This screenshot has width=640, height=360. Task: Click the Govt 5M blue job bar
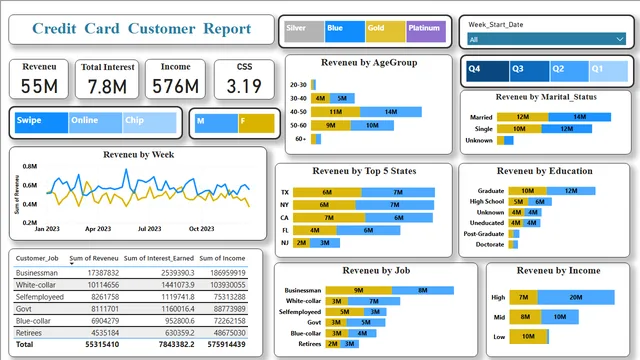click(x=366, y=322)
